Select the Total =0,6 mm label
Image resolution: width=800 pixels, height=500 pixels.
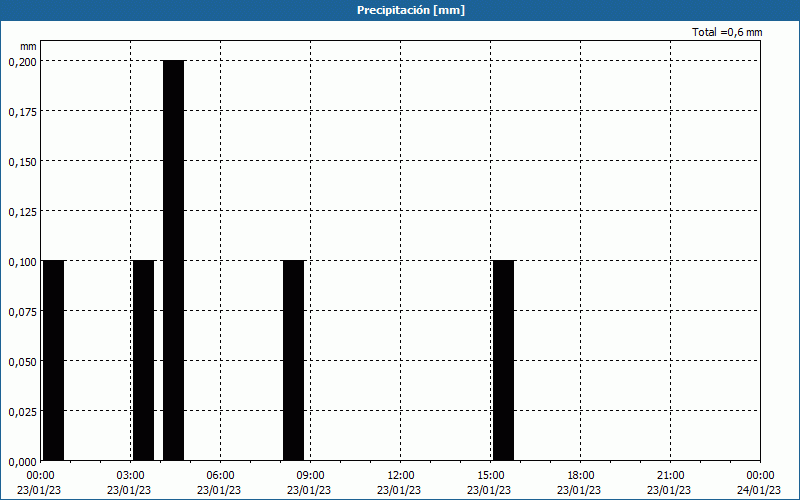click(727, 32)
